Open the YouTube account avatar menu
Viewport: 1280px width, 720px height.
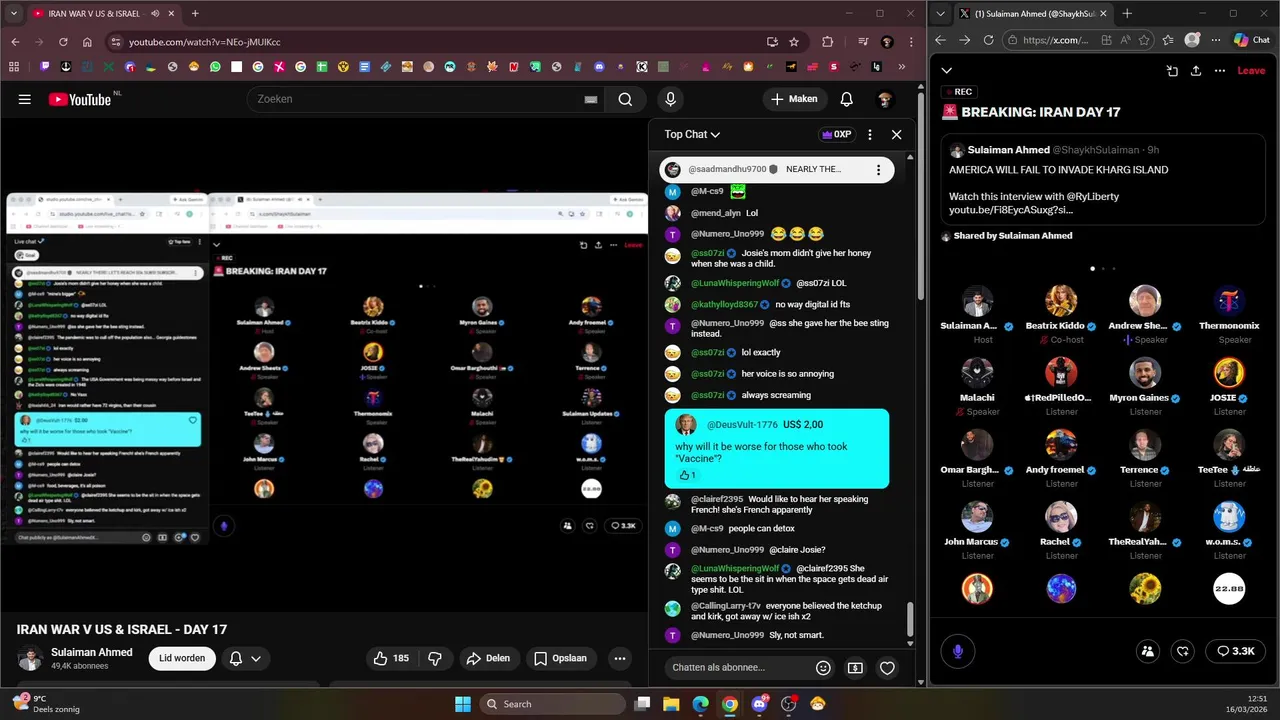point(884,99)
